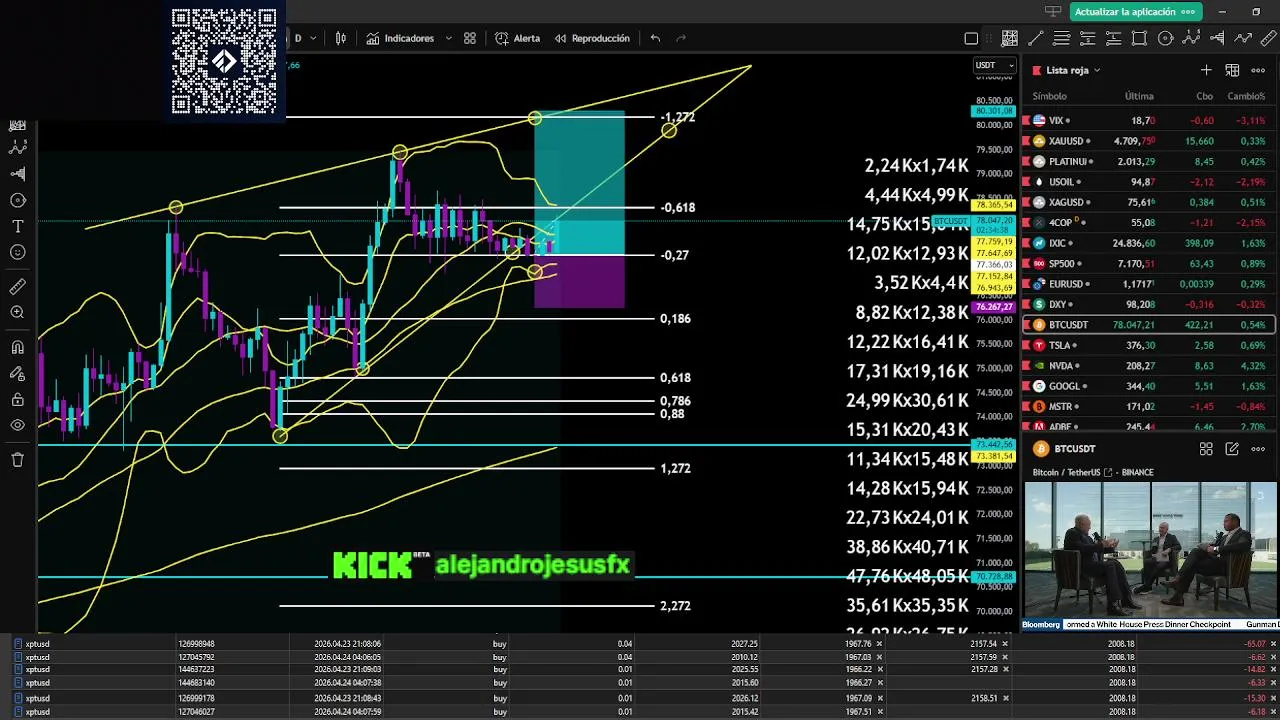The width and height of the screenshot is (1280, 720).
Task: Select the circle drawing tool in top toolbar
Action: click(1165, 38)
